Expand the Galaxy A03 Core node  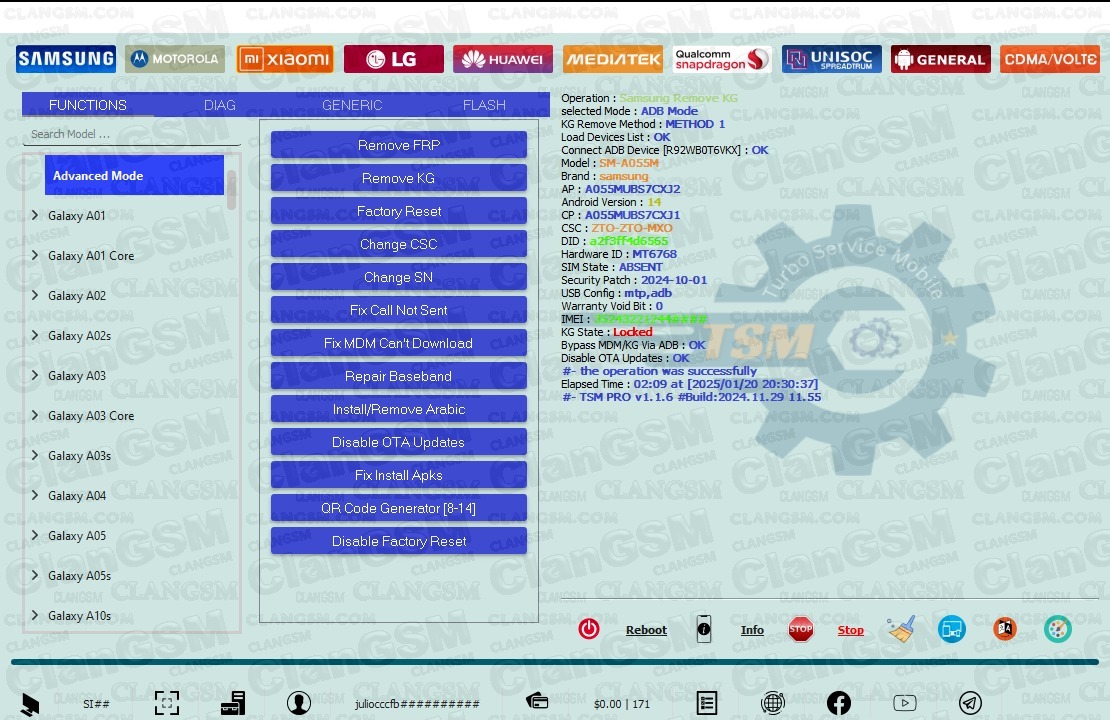[x=35, y=416]
